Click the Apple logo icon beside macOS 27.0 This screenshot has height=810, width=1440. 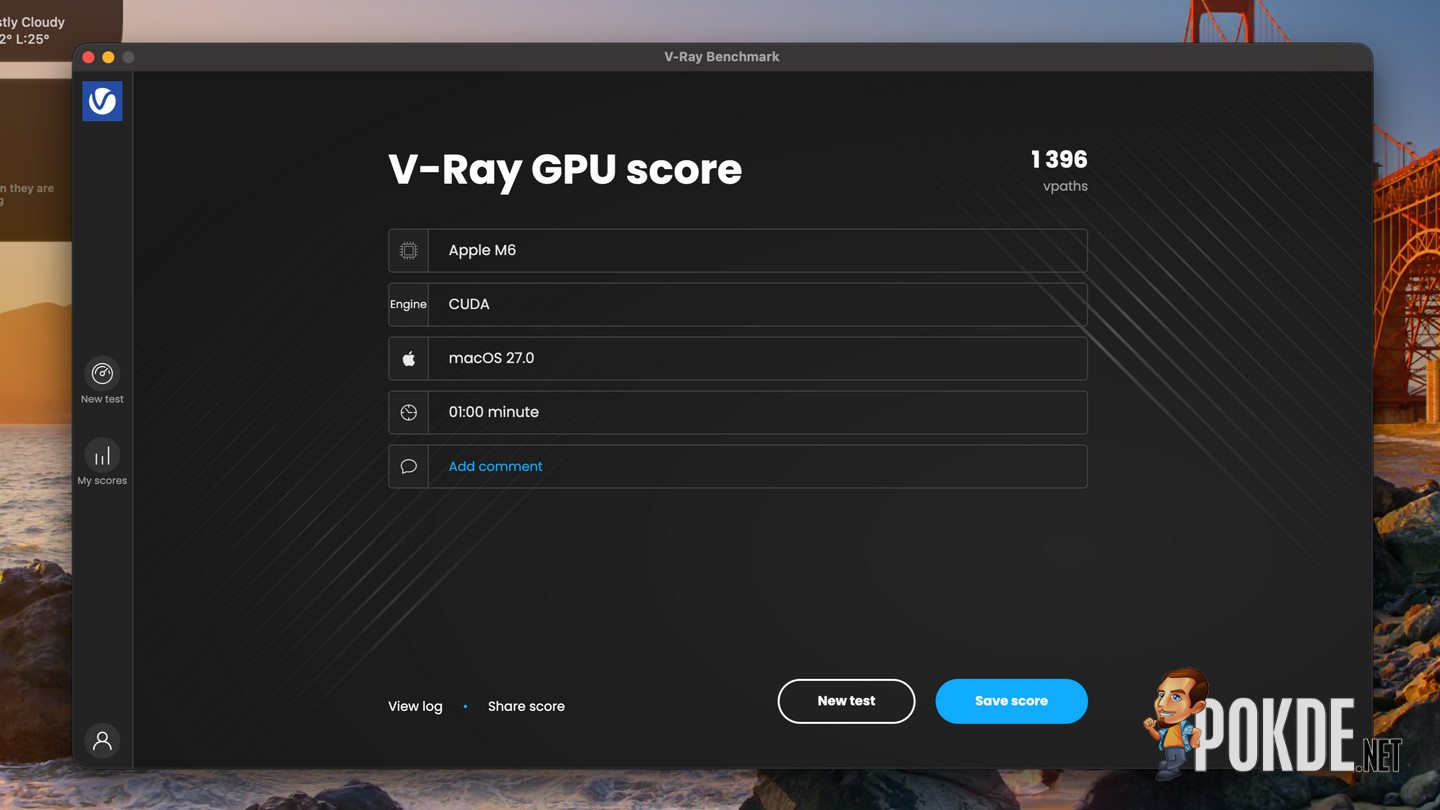tap(409, 359)
